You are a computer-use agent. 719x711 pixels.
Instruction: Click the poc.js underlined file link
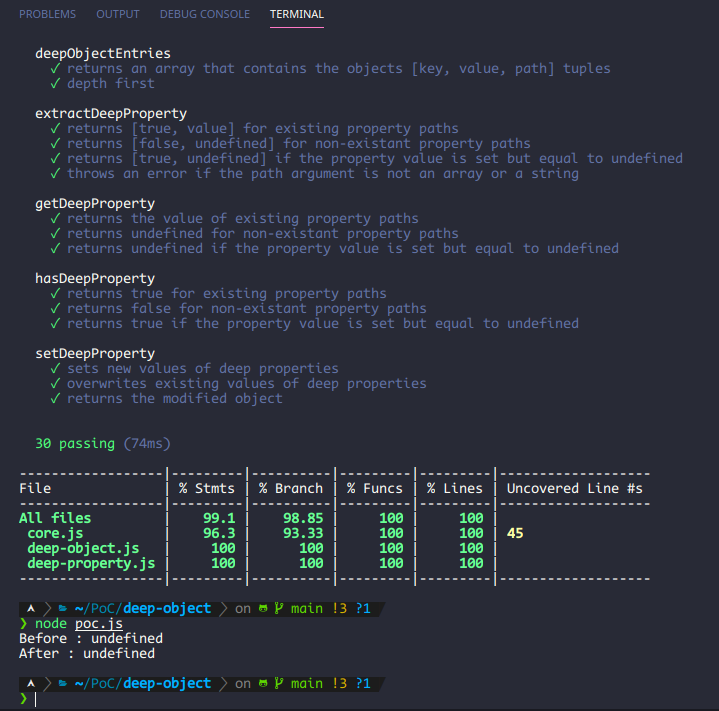click(x=99, y=623)
